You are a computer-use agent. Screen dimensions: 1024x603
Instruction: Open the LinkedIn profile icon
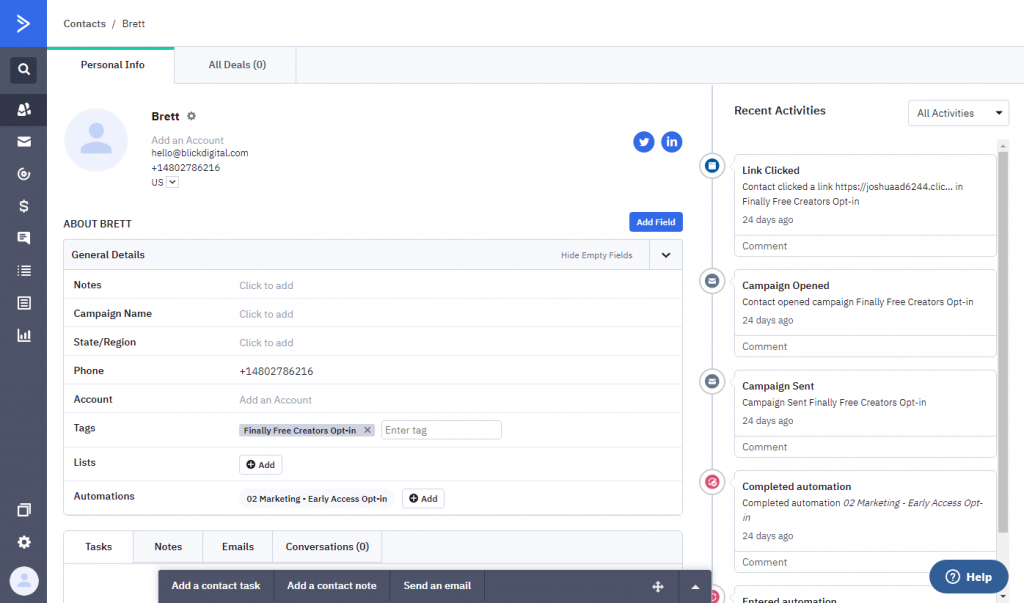[671, 142]
